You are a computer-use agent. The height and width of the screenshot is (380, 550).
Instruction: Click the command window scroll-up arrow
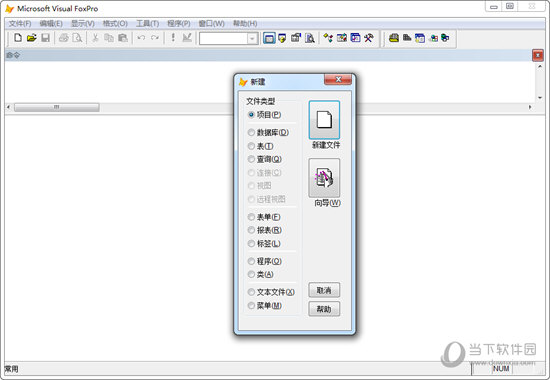coord(540,66)
